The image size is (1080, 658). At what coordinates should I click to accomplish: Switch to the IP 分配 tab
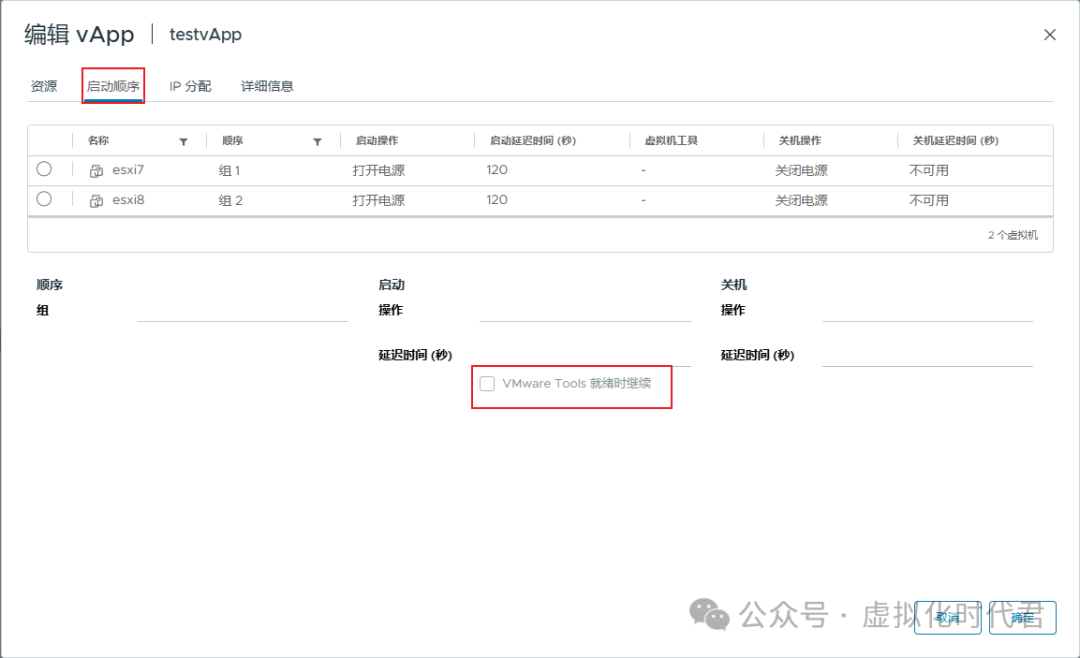point(189,86)
